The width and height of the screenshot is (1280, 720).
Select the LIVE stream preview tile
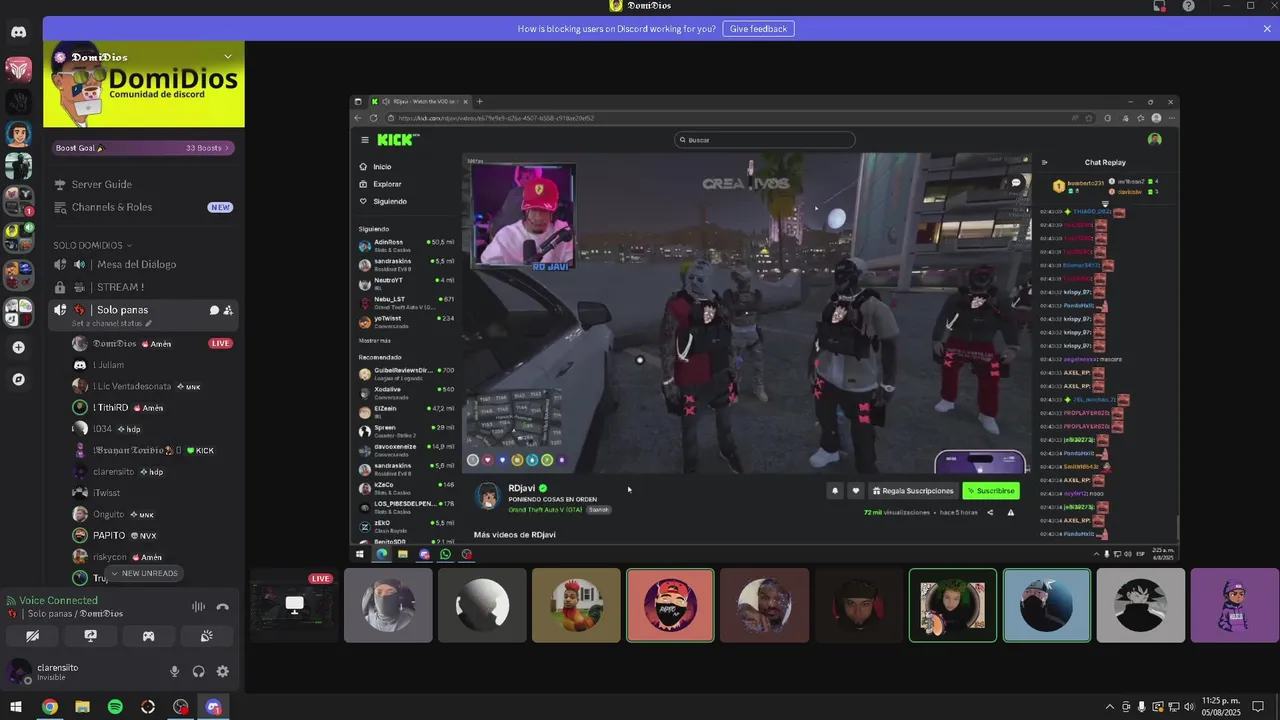coord(294,605)
